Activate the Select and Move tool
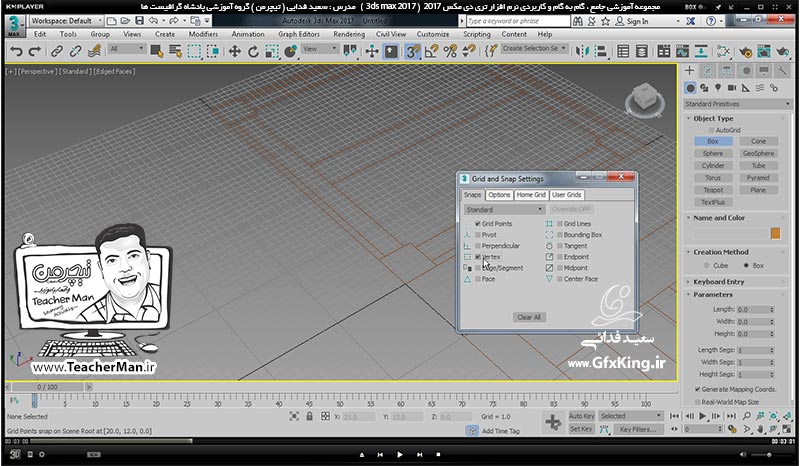 coord(234,51)
